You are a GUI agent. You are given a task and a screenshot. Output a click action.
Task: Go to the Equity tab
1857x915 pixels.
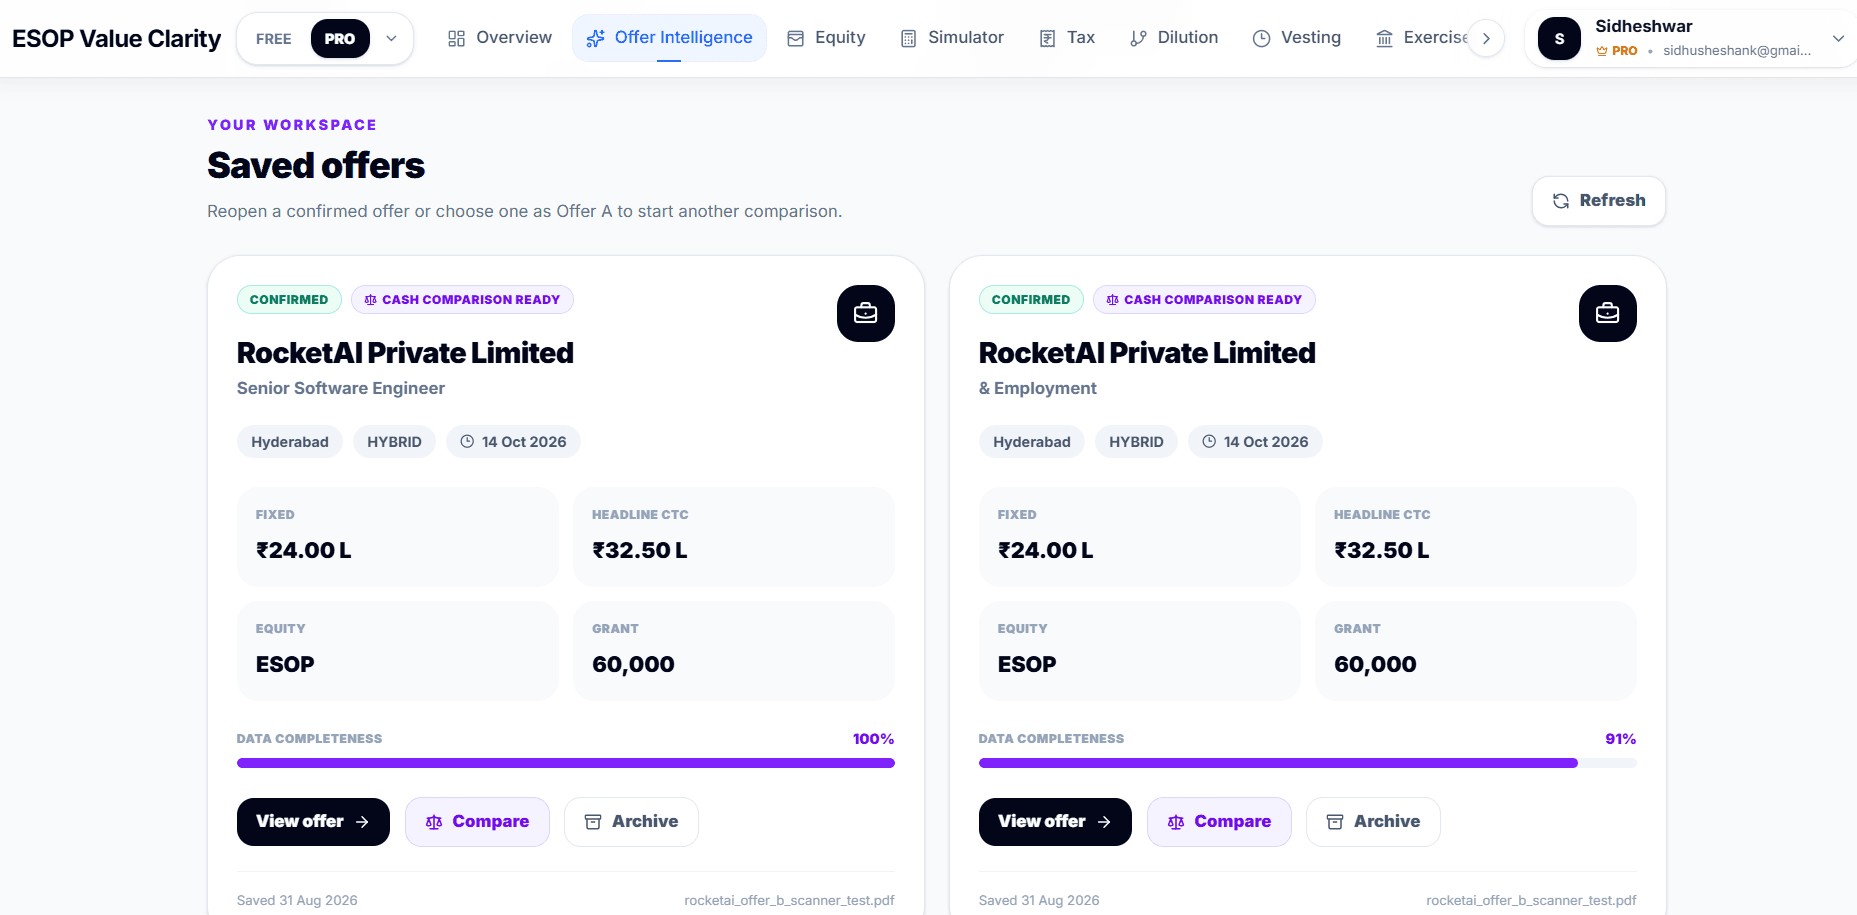coord(826,38)
